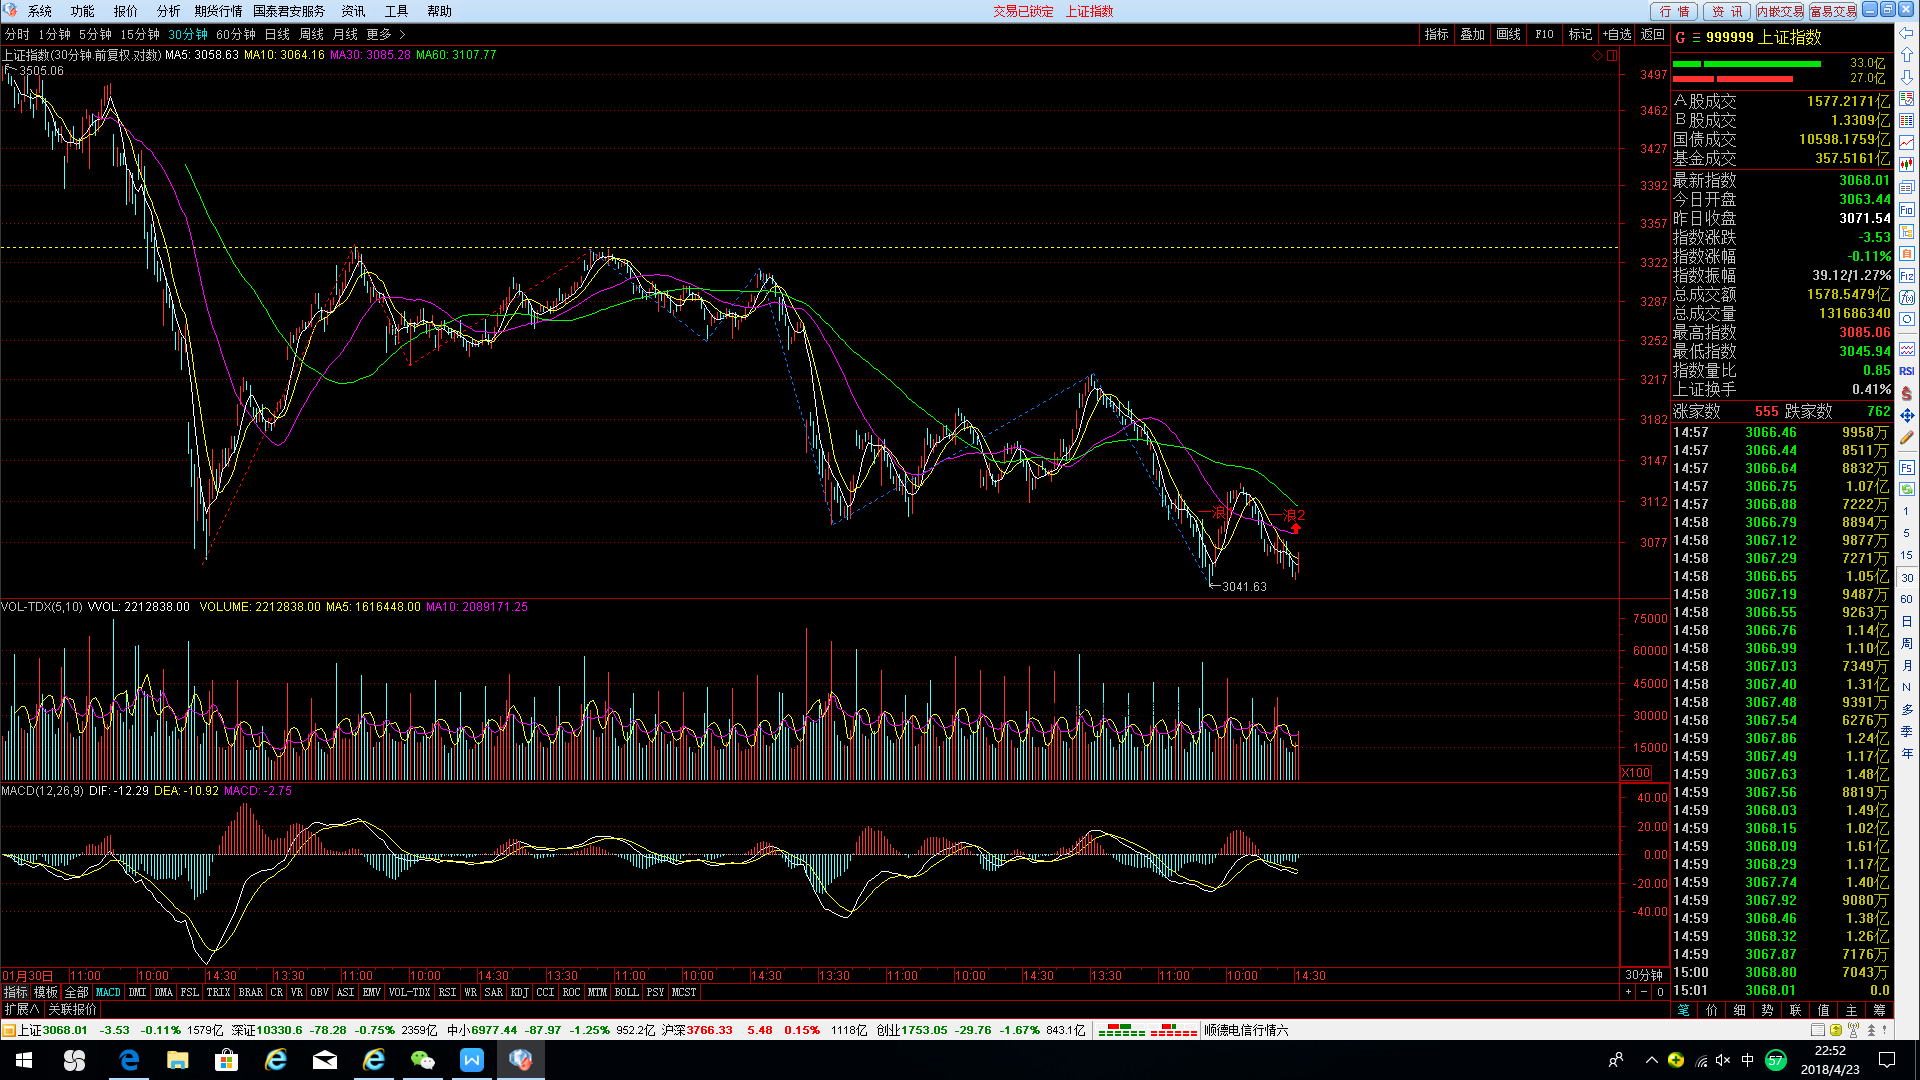Click the trend line chart sidebar icon
Screen dimensions: 1920x1080
[1906, 143]
